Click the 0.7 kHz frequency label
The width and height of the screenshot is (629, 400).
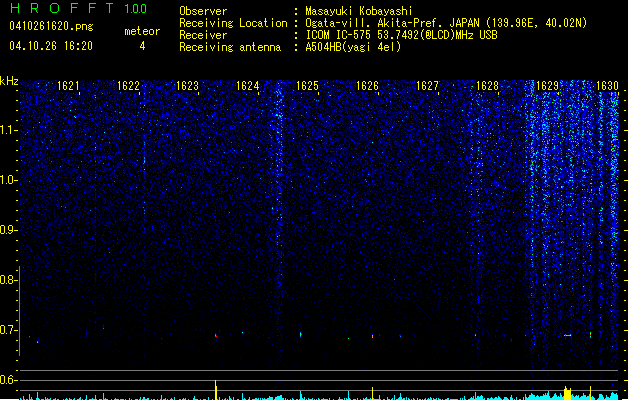8,330
